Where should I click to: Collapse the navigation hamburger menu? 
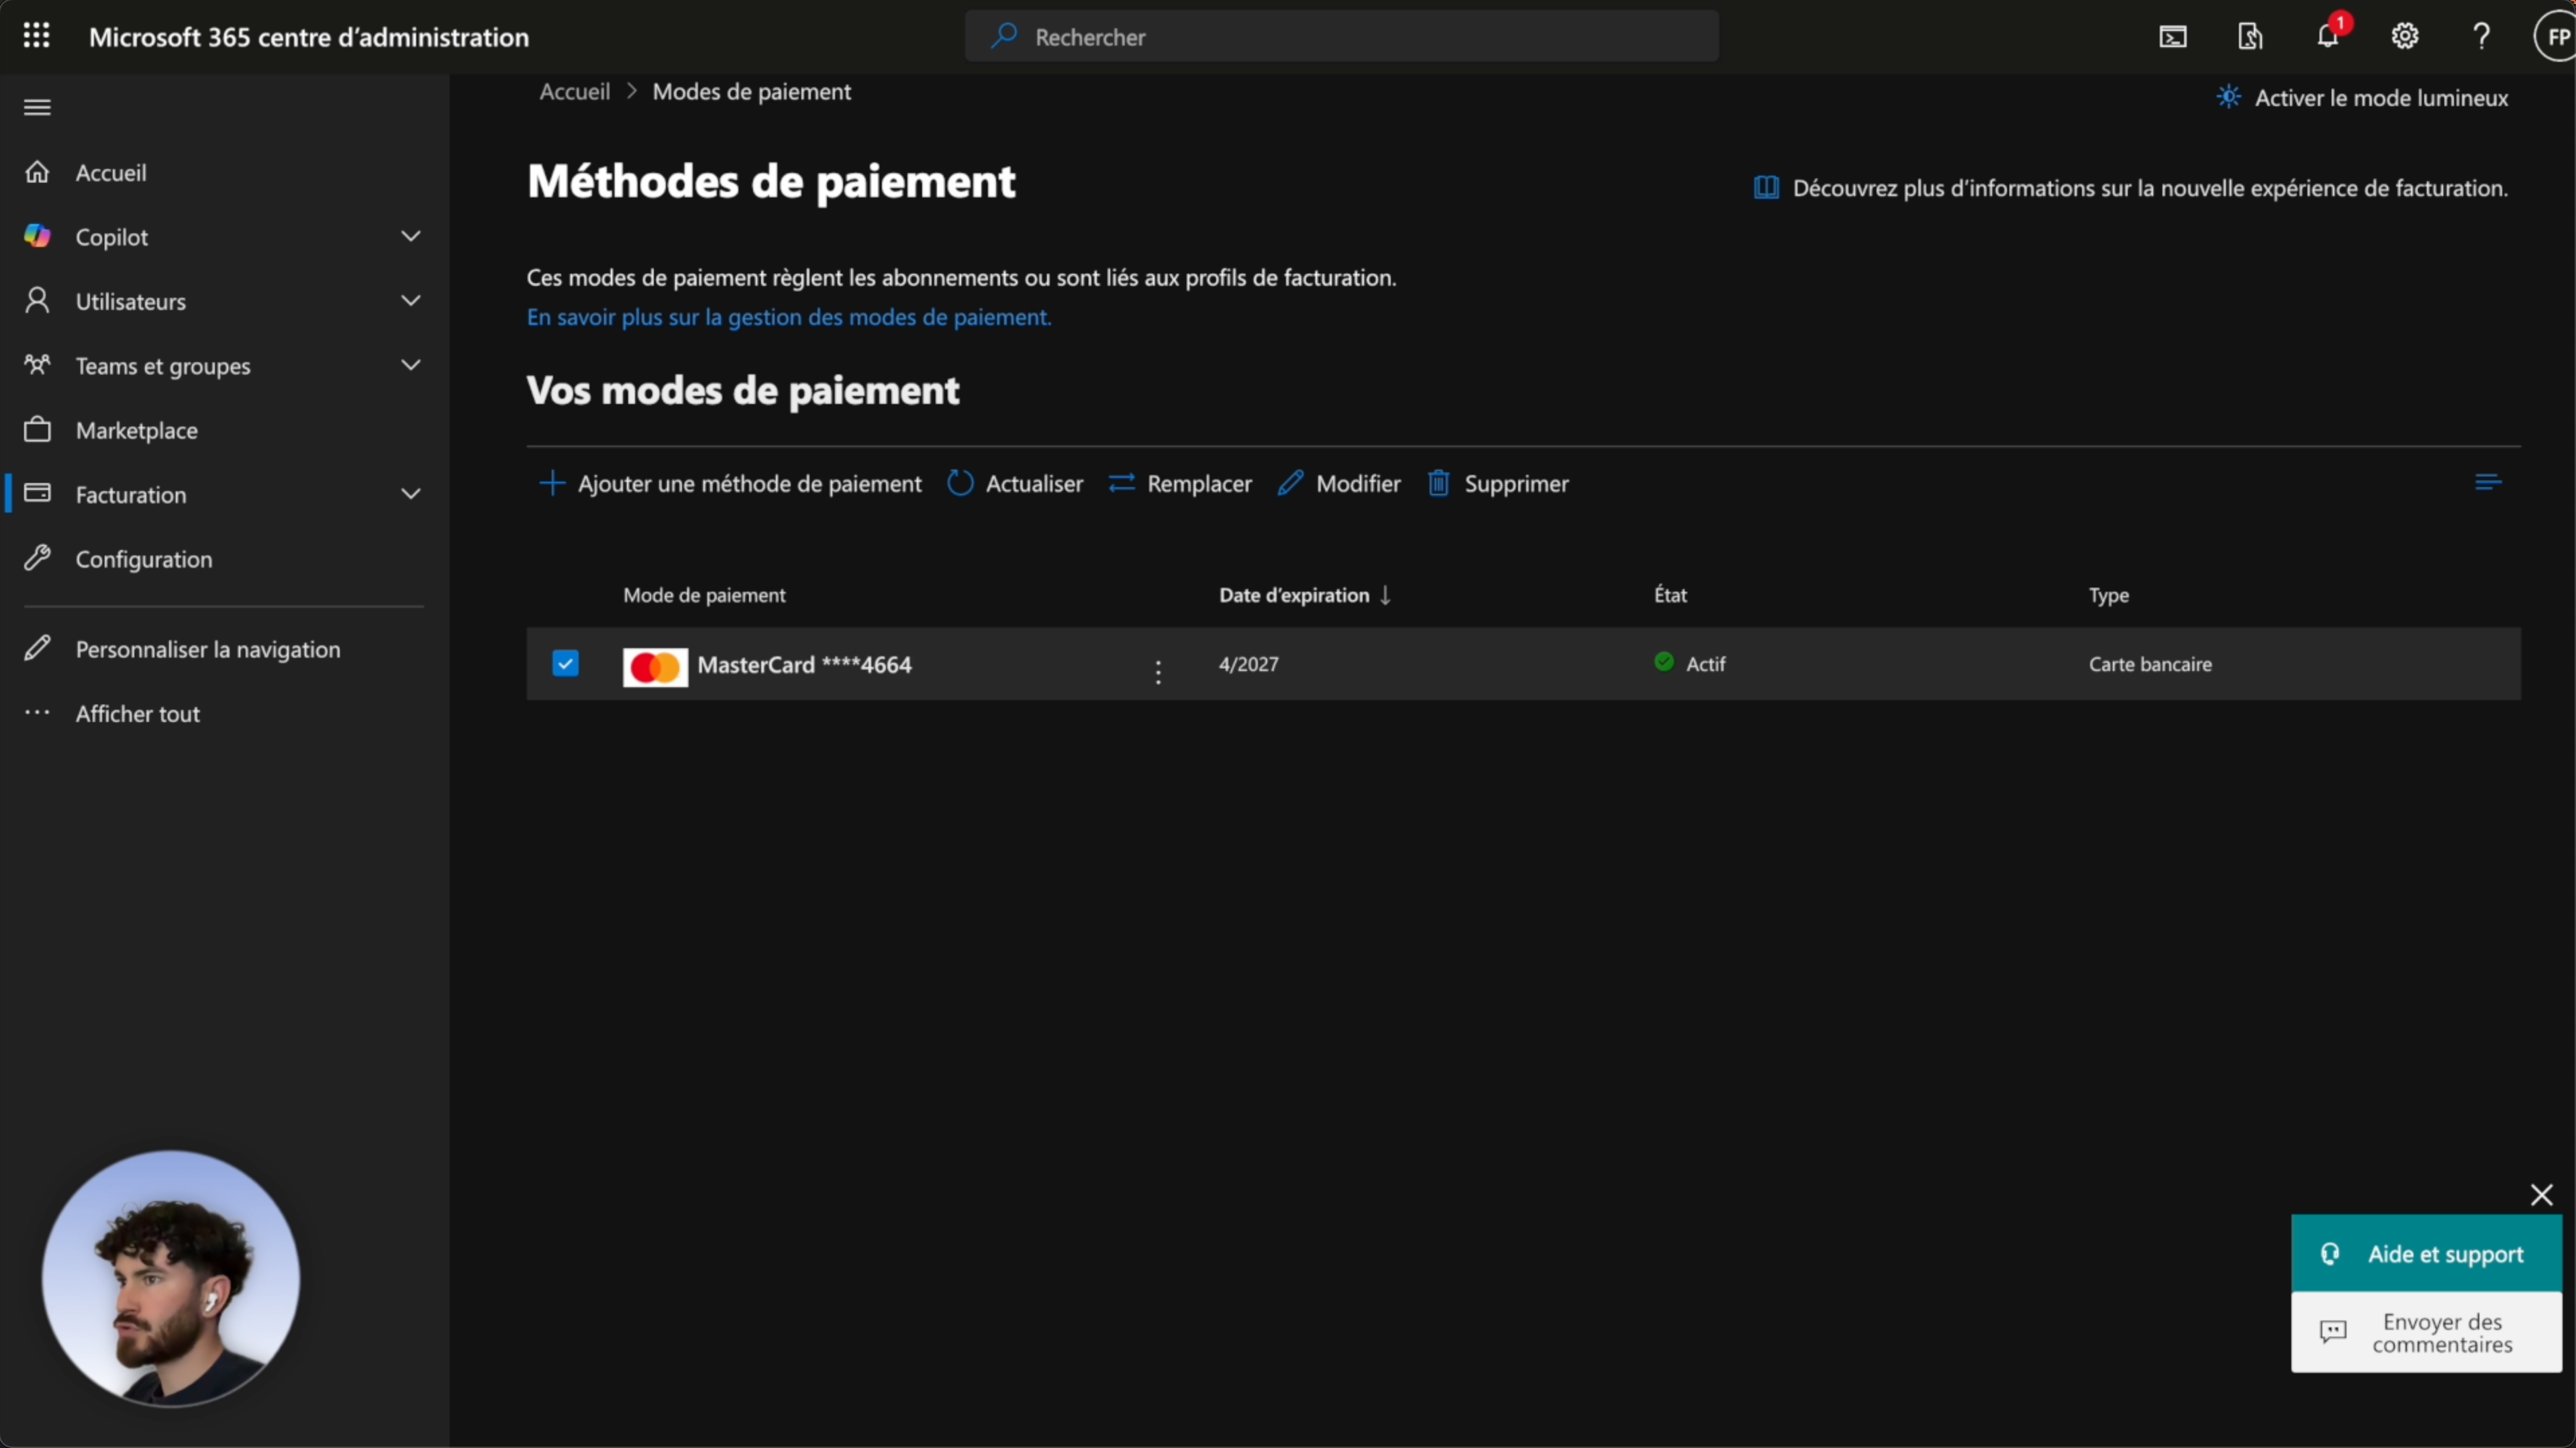pos(37,107)
